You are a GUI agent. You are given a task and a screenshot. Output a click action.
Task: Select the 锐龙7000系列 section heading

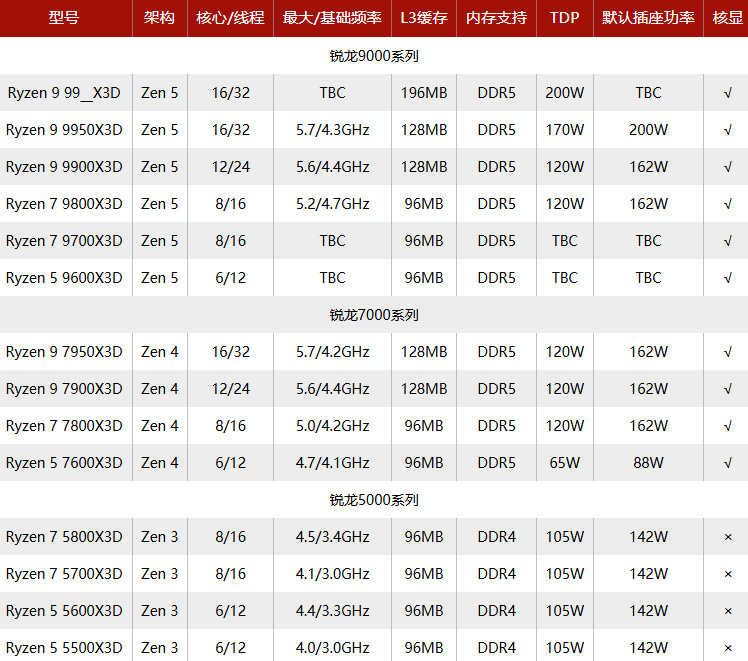[x=374, y=315]
